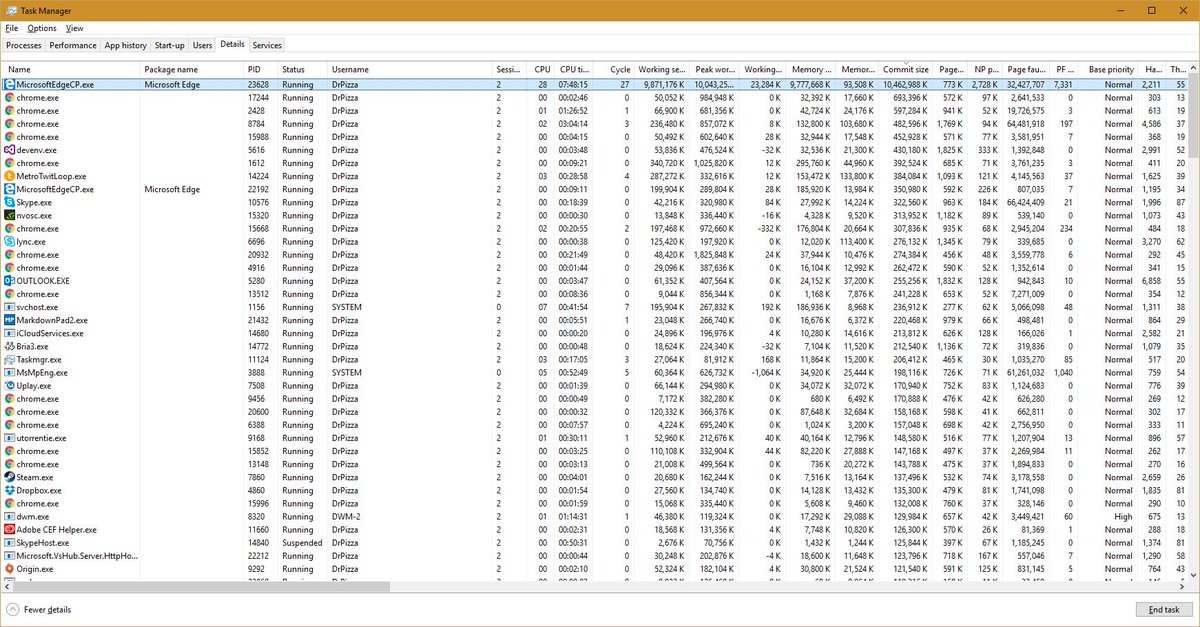1200x627 pixels.
Task: Switch to the Services tab
Action: tap(267, 45)
